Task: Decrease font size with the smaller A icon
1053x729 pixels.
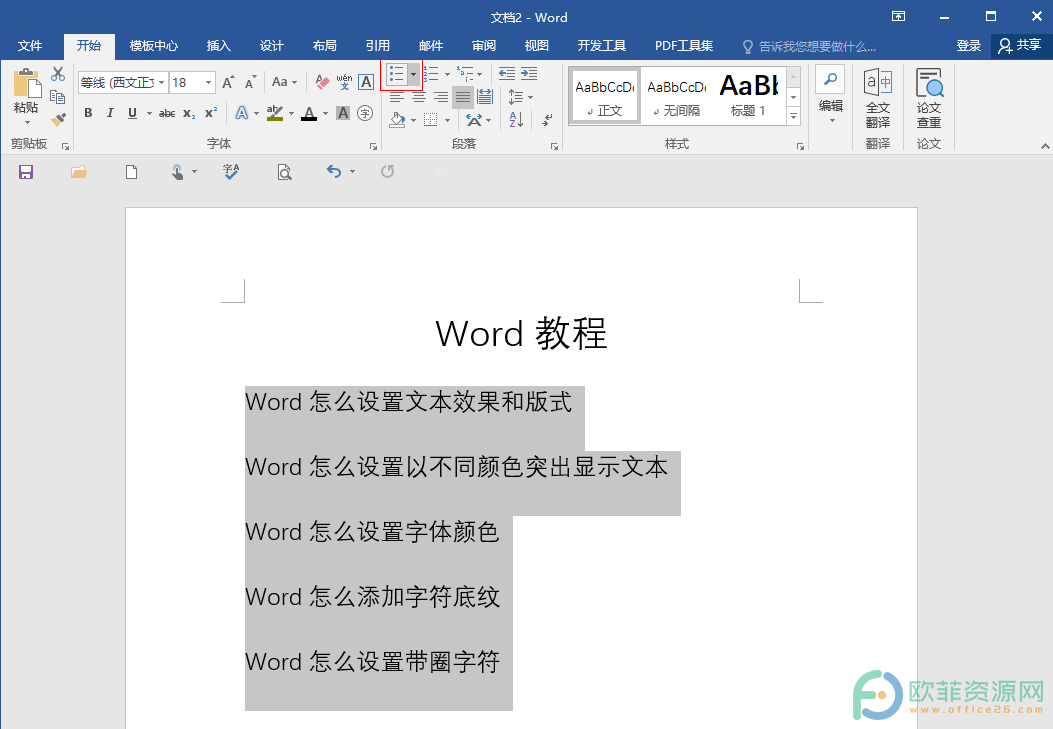Action: [x=250, y=83]
